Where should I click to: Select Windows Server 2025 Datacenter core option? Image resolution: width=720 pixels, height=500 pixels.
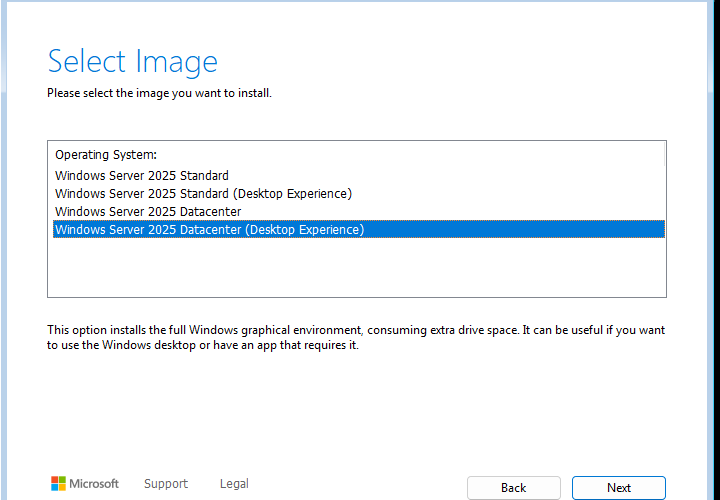pos(148,211)
